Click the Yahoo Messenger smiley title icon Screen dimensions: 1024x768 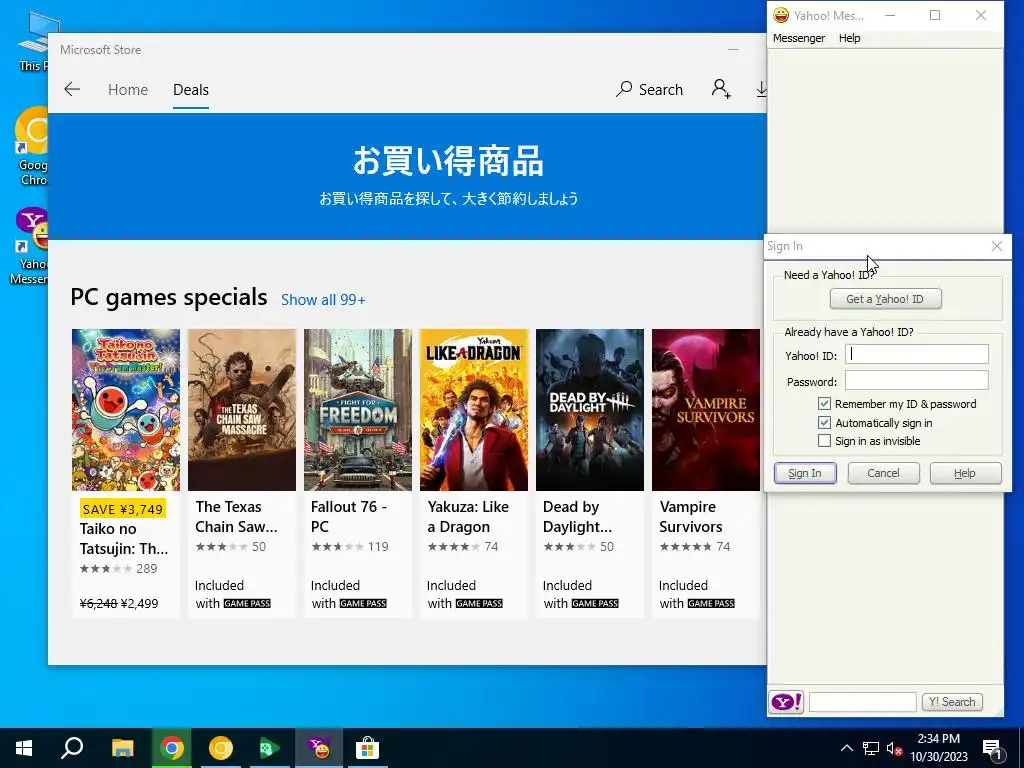tap(780, 15)
